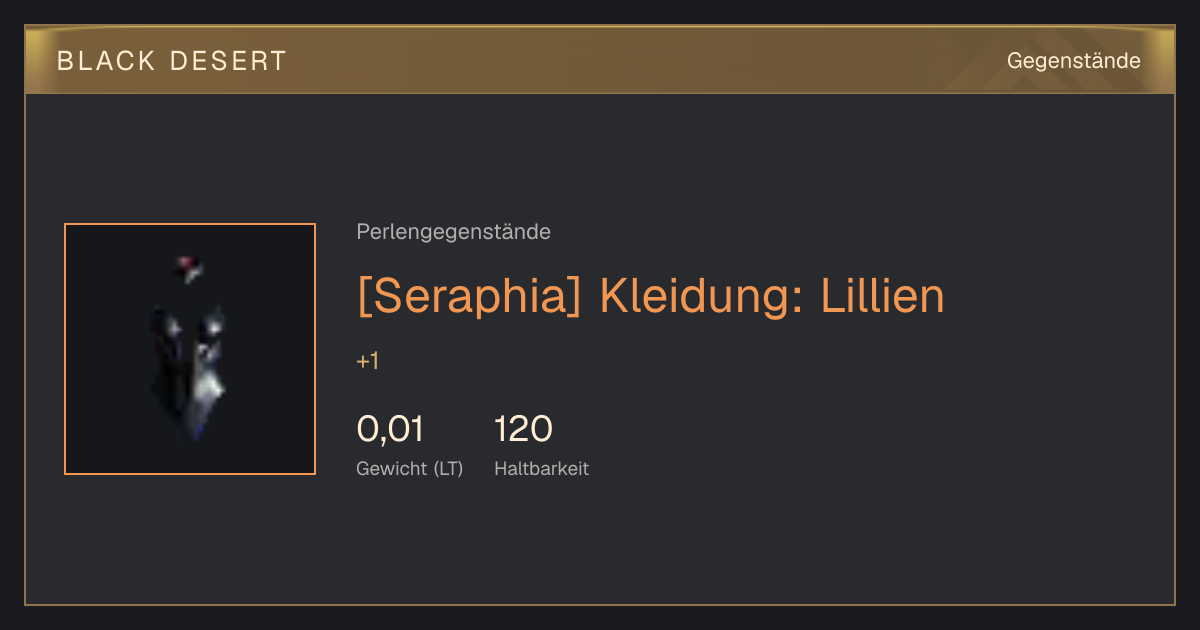
Task: Select the +1 enhancement level indicator
Action: coord(368,361)
